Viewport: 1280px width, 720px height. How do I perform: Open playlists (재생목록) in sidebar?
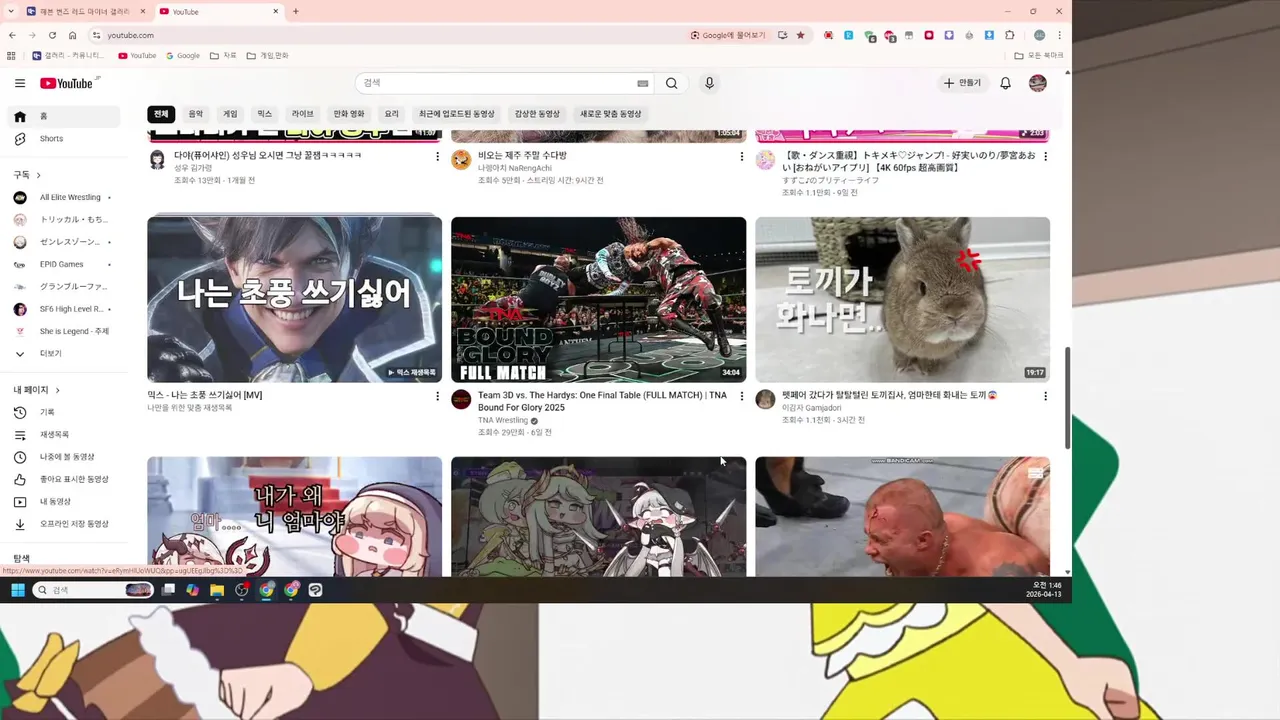(64, 435)
